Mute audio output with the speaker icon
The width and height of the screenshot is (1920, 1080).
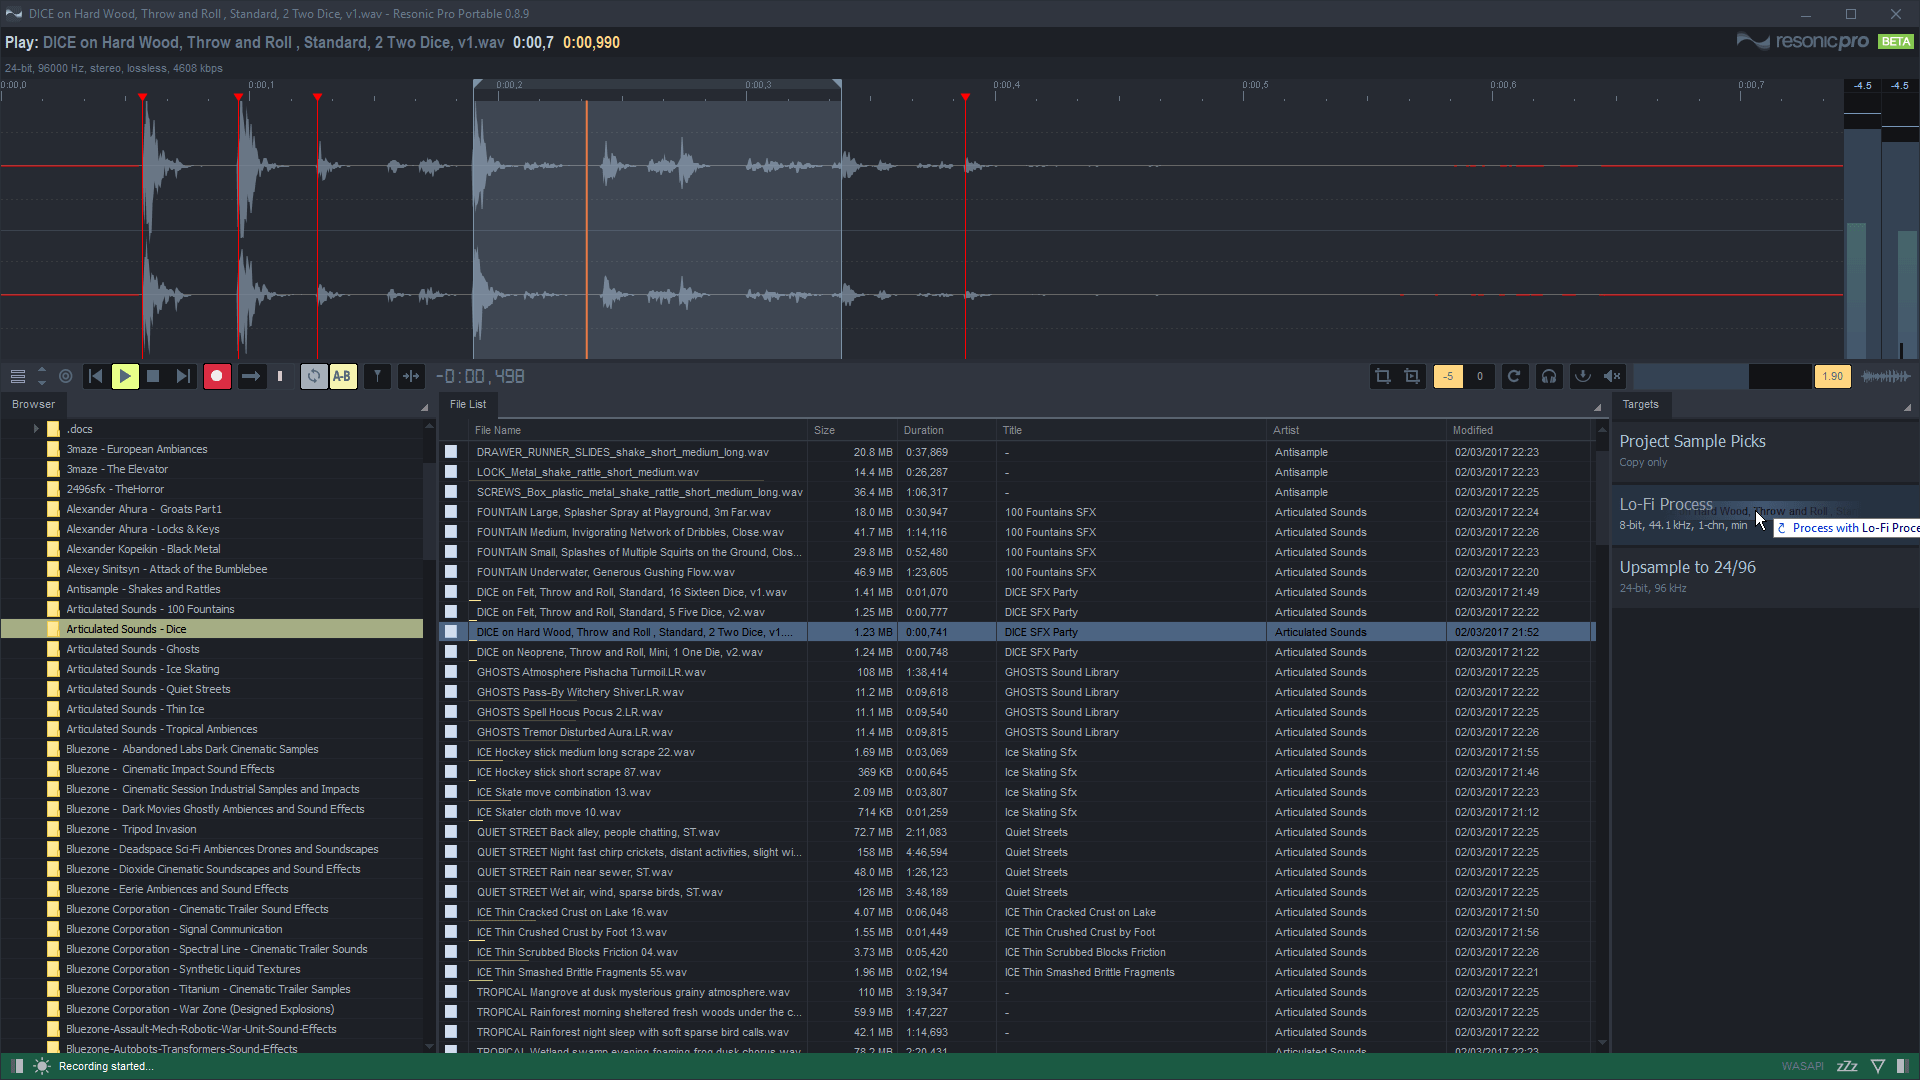(1612, 376)
